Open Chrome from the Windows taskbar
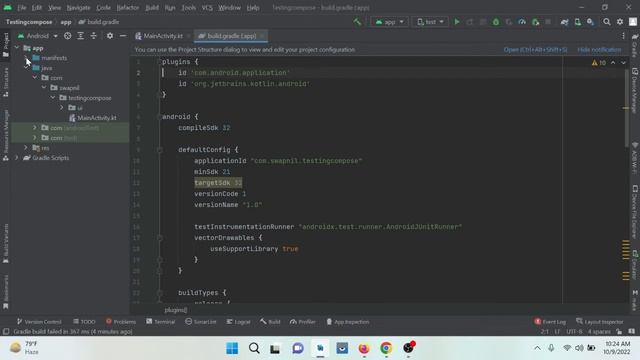 tap(386, 348)
